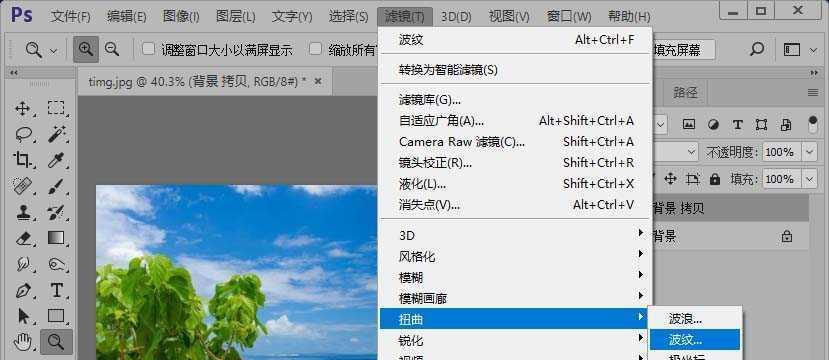
Task: Open the 填充 percentage dropdown
Action: tap(810, 179)
